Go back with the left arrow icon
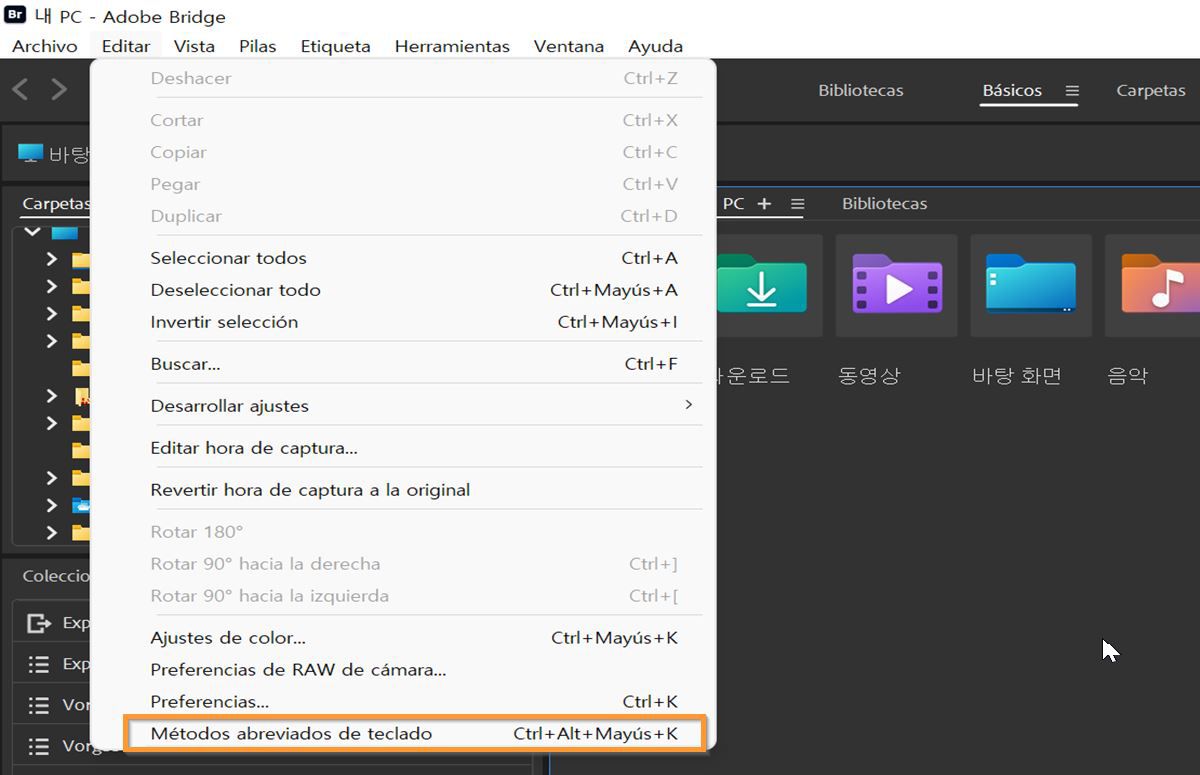Viewport: 1200px width, 775px height. point(20,89)
